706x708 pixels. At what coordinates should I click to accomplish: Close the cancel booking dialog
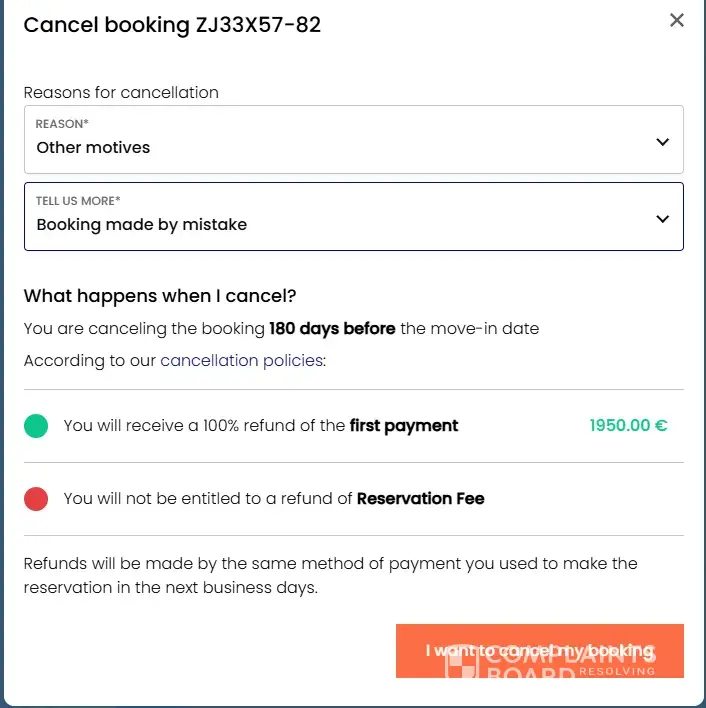(x=677, y=20)
